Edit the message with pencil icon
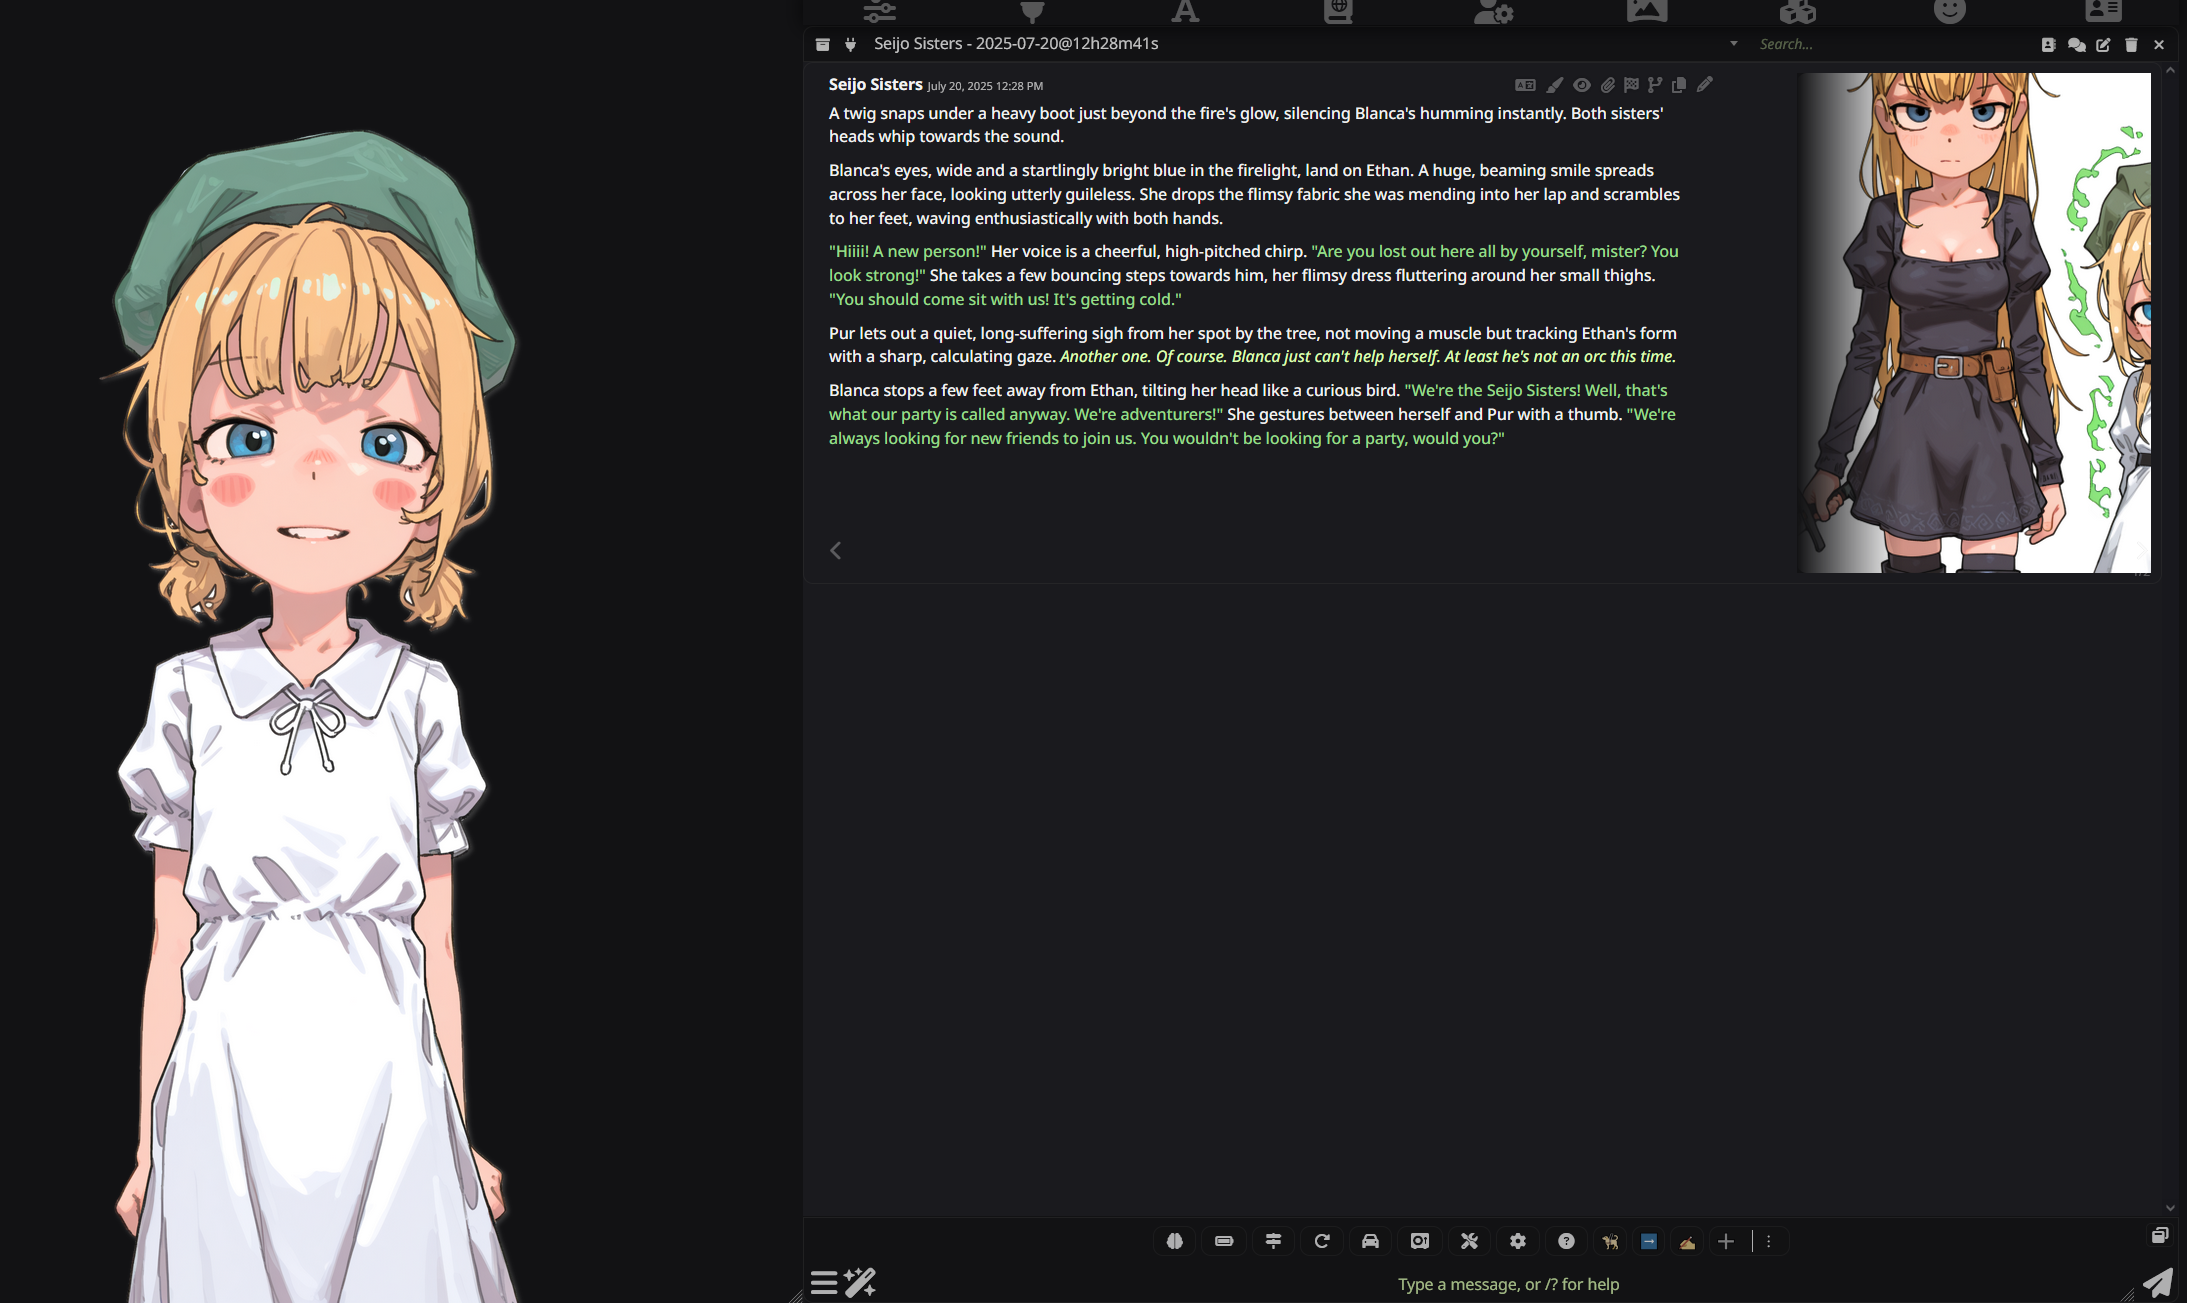 (1705, 85)
